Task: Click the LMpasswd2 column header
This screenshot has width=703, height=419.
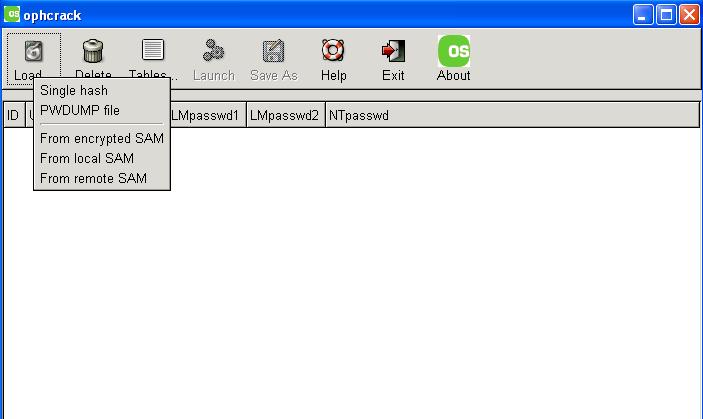Action: click(x=286, y=116)
